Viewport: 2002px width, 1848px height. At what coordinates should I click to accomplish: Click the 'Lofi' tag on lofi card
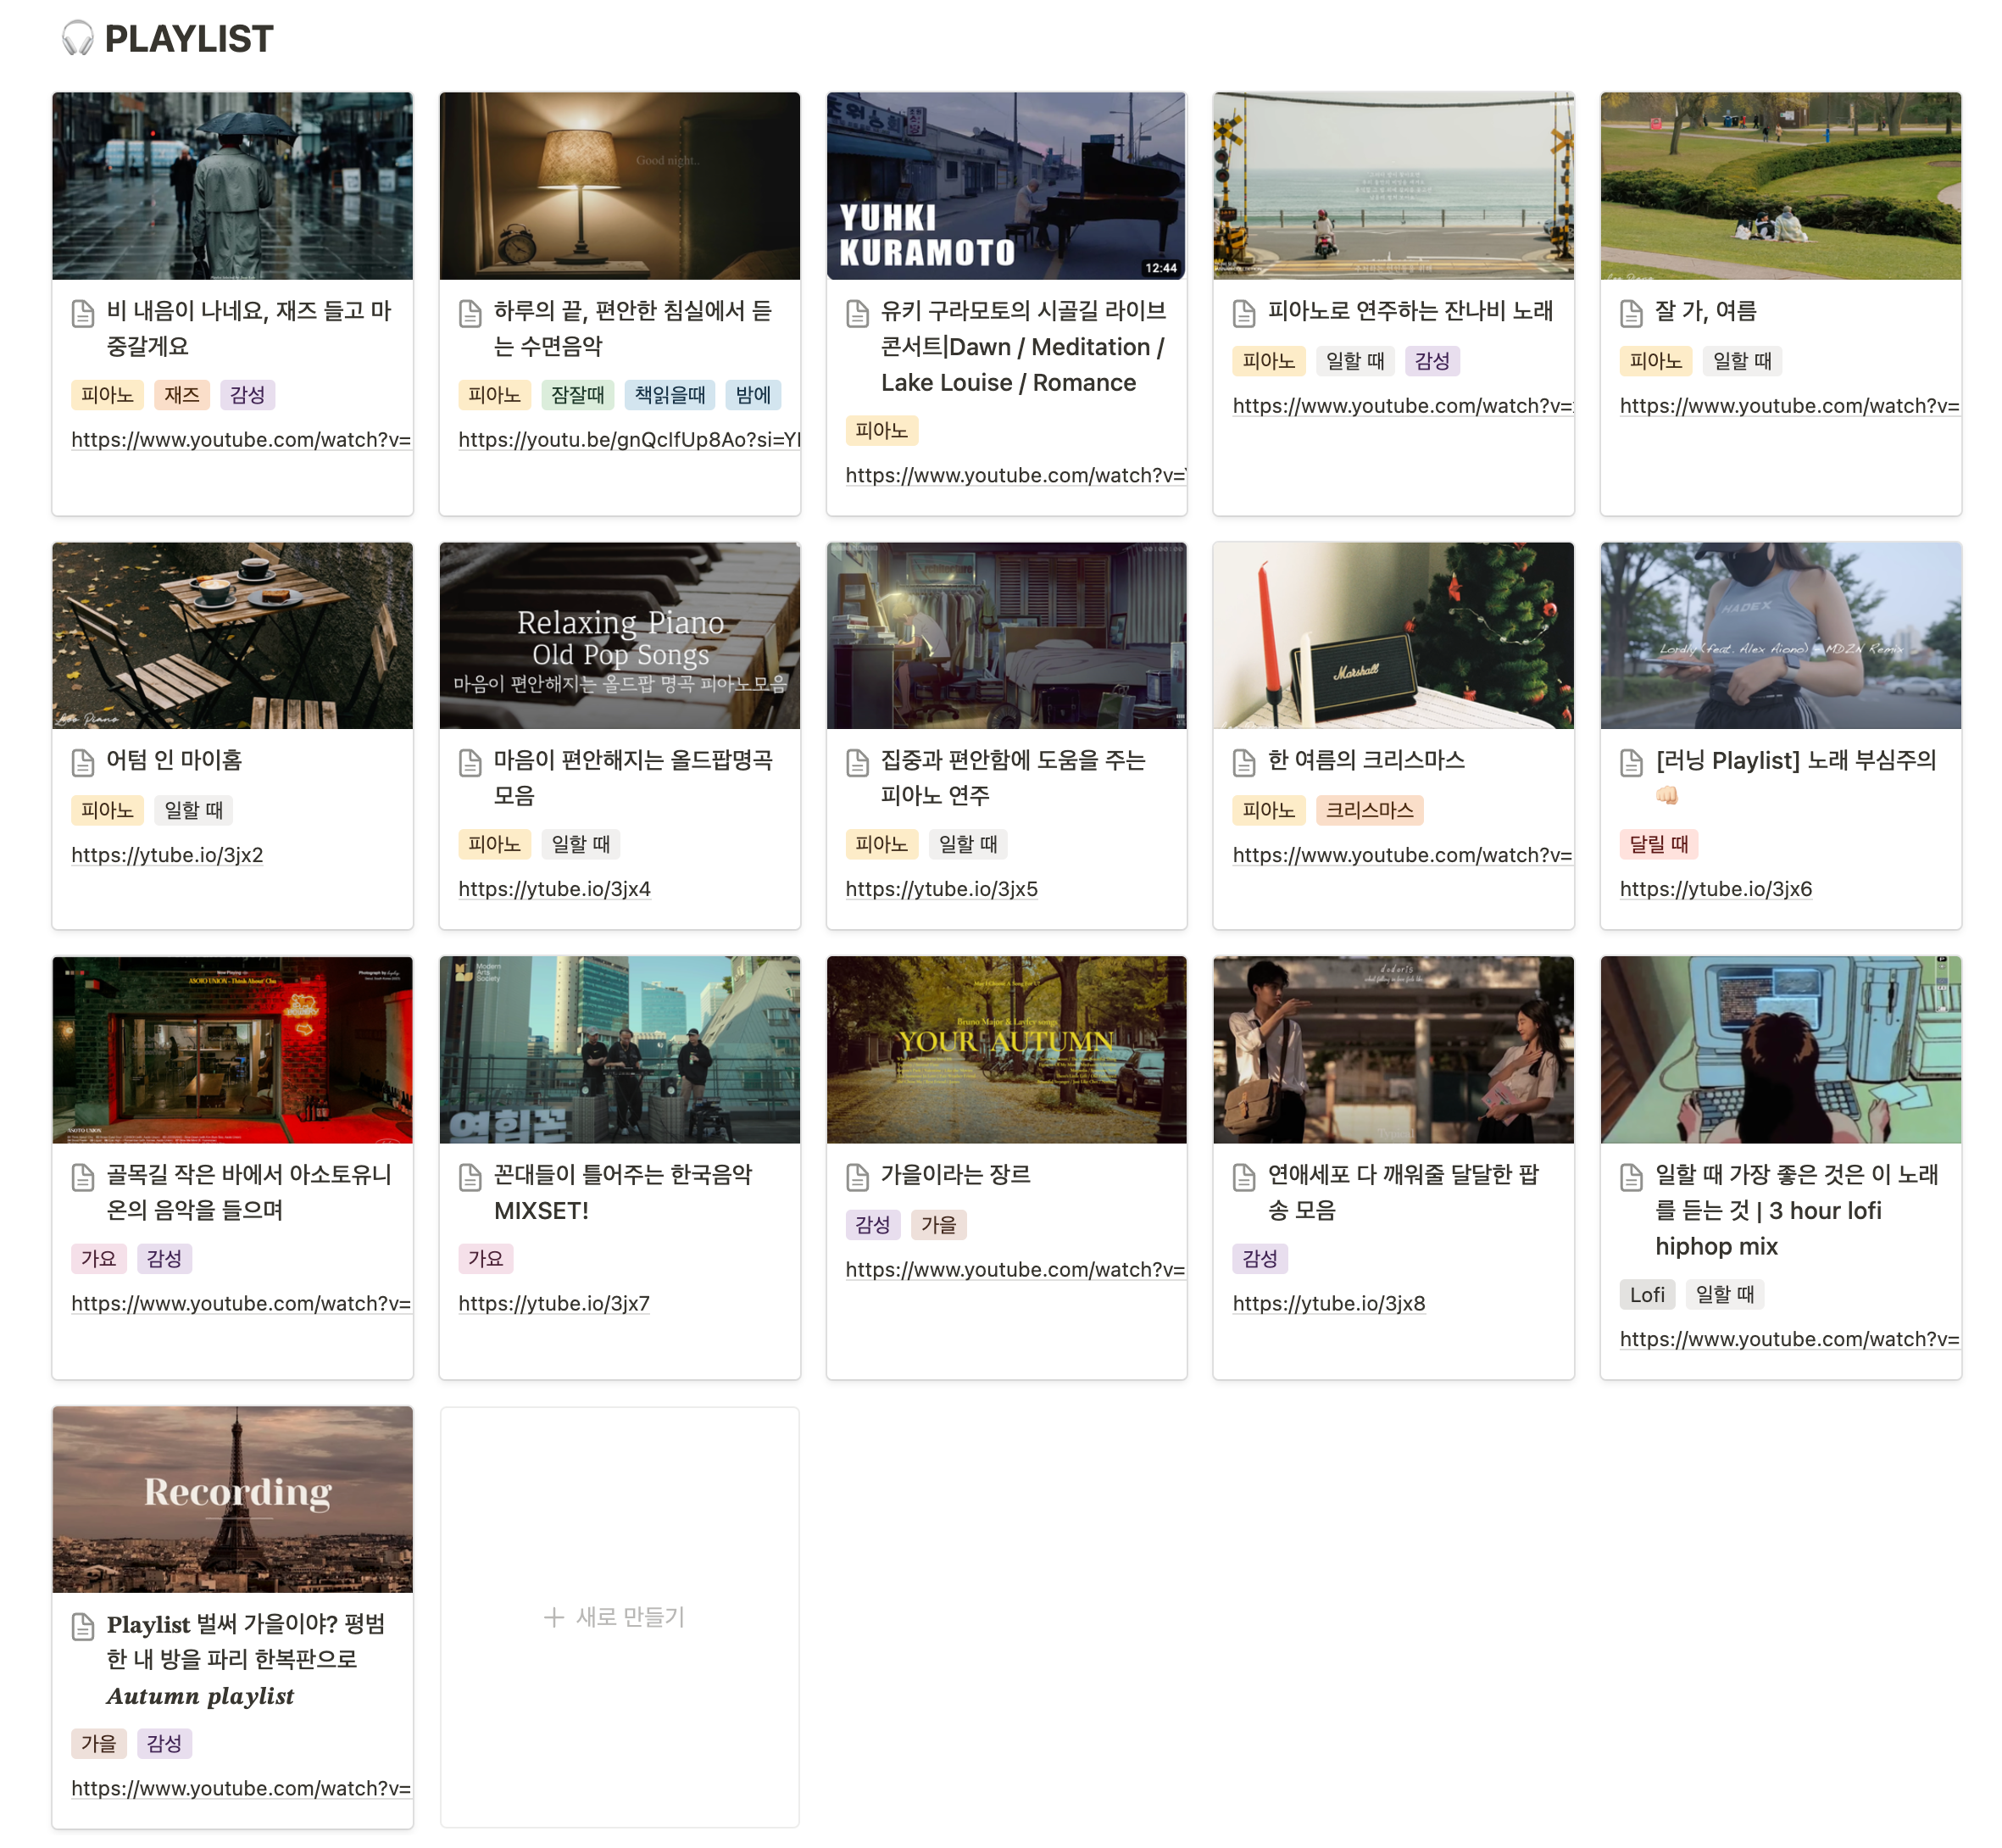tap(1646, 1294)
